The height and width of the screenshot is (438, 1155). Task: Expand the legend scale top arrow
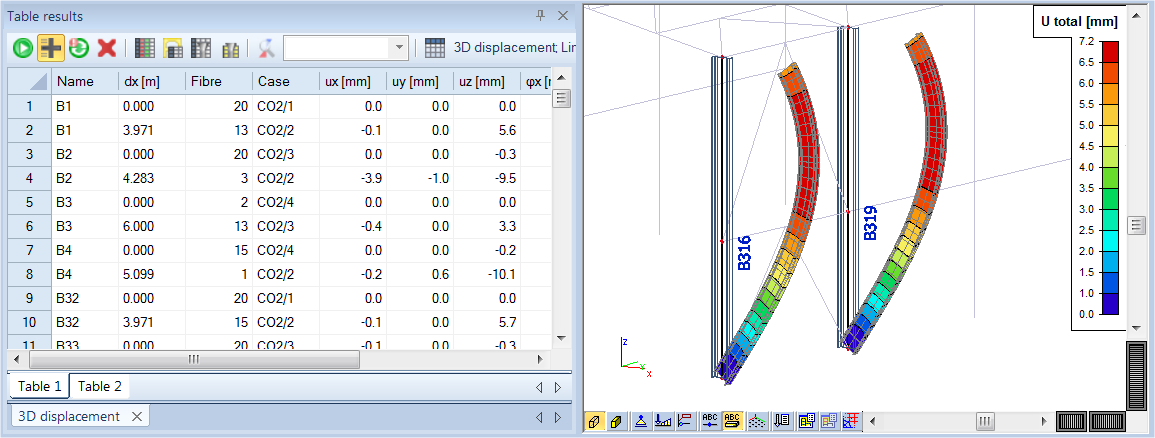point(1135,16)
